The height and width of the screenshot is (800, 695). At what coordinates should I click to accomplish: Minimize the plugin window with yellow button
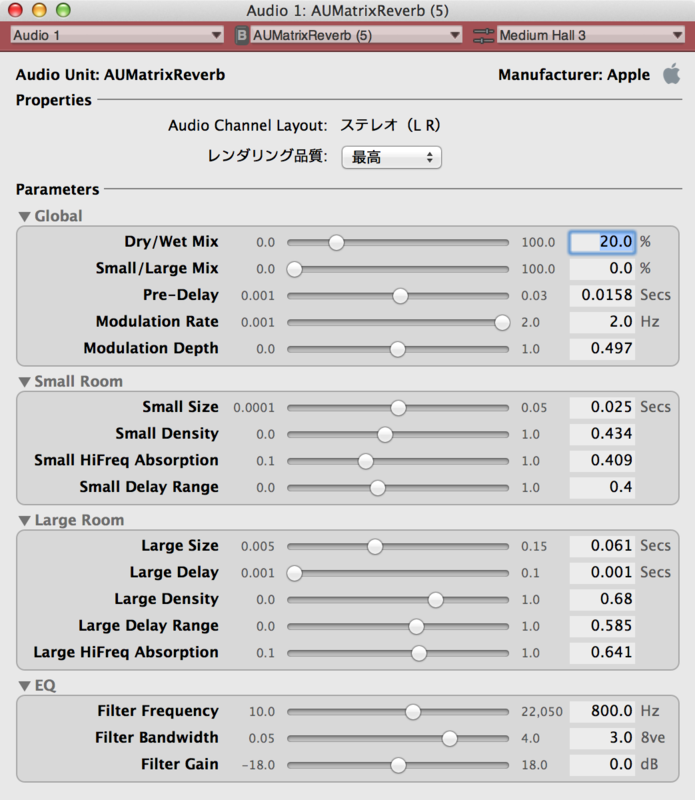39,10
